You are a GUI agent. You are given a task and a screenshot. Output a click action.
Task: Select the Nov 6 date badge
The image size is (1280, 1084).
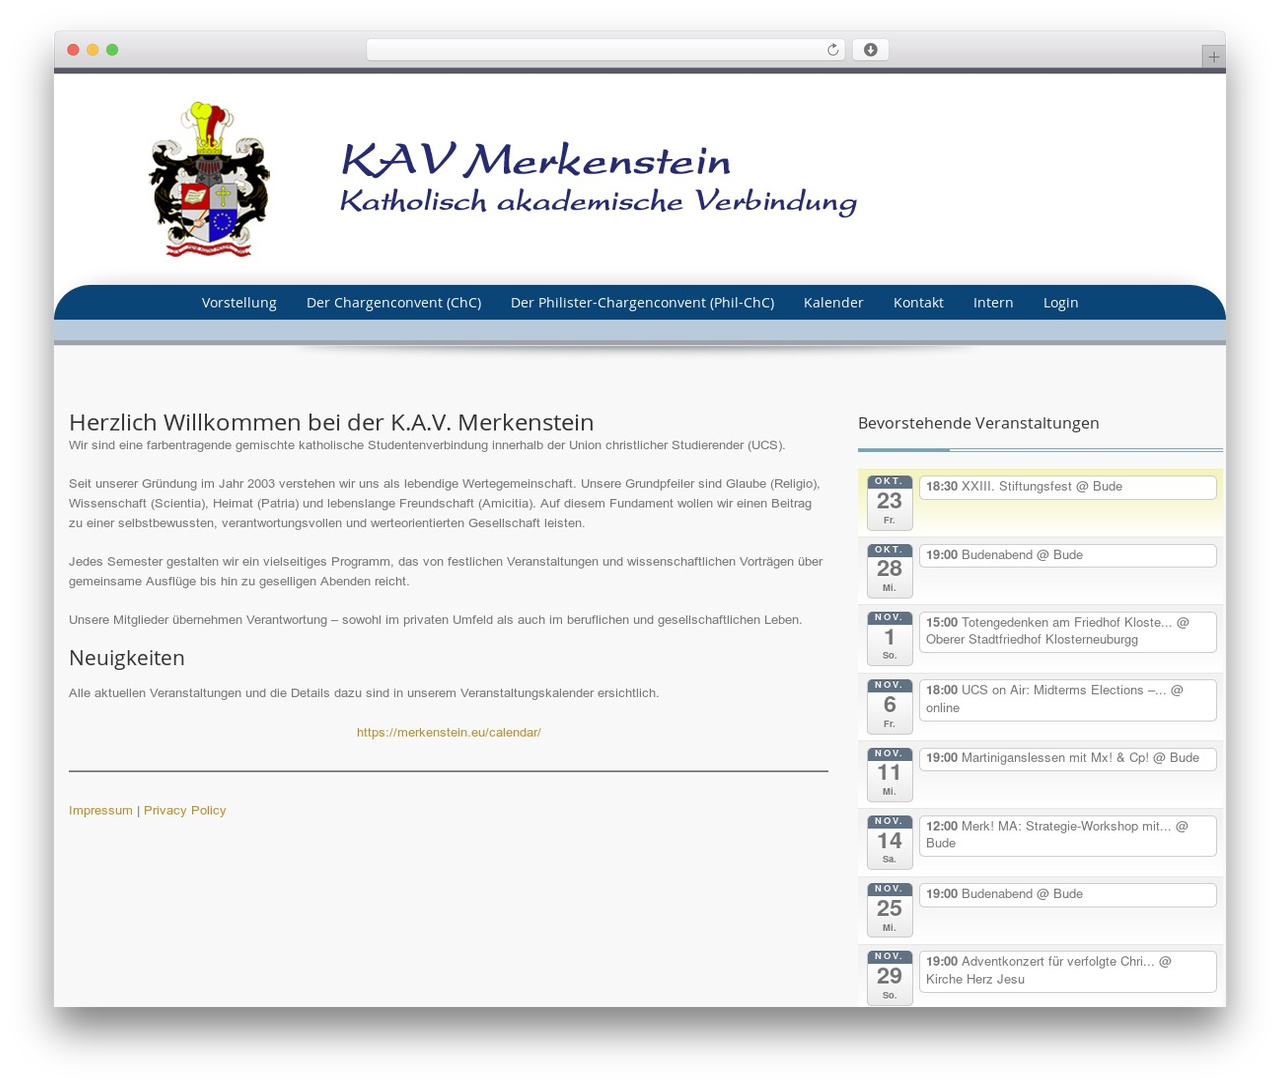tap(889, 706)
